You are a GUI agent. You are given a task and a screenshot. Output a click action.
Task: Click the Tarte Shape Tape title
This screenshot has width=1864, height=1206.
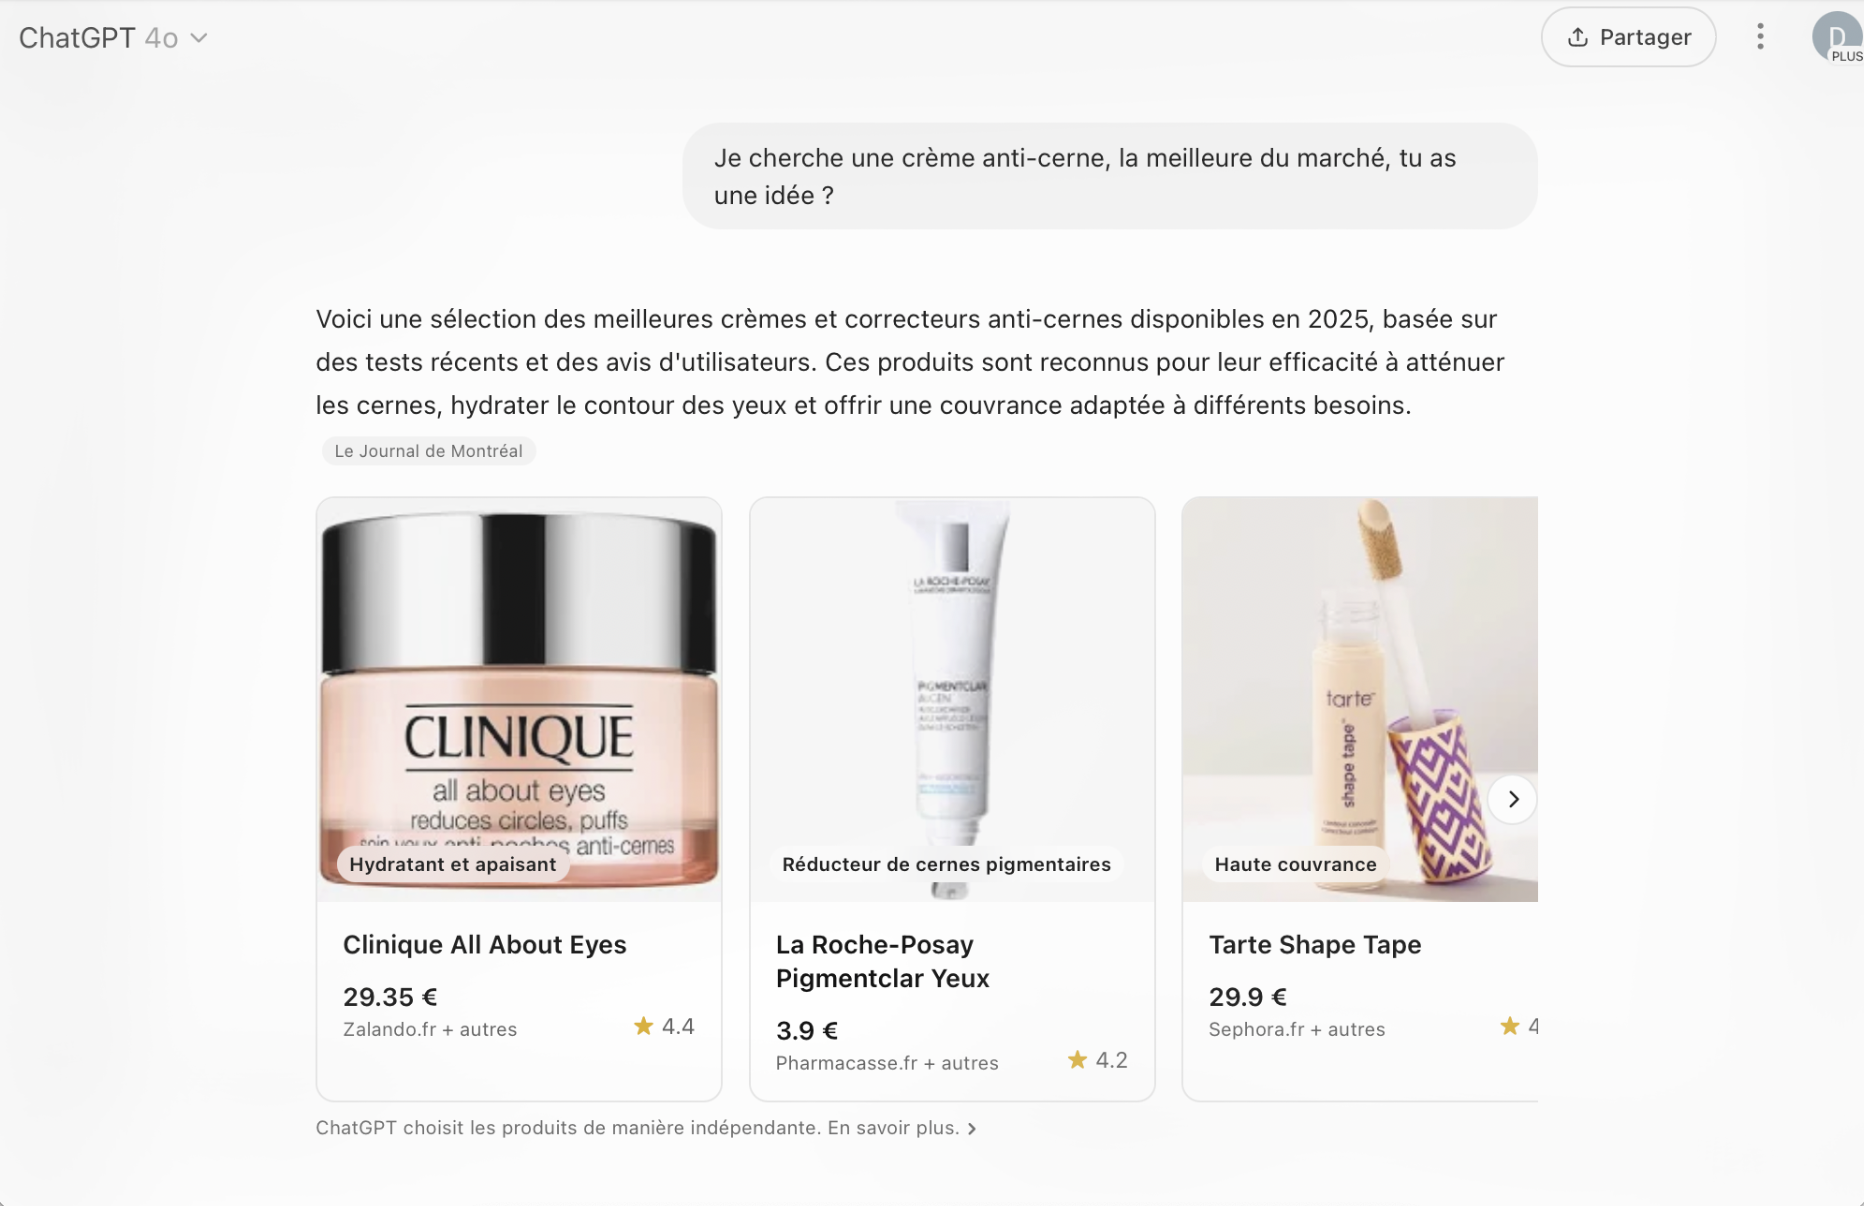point(1315,945)
